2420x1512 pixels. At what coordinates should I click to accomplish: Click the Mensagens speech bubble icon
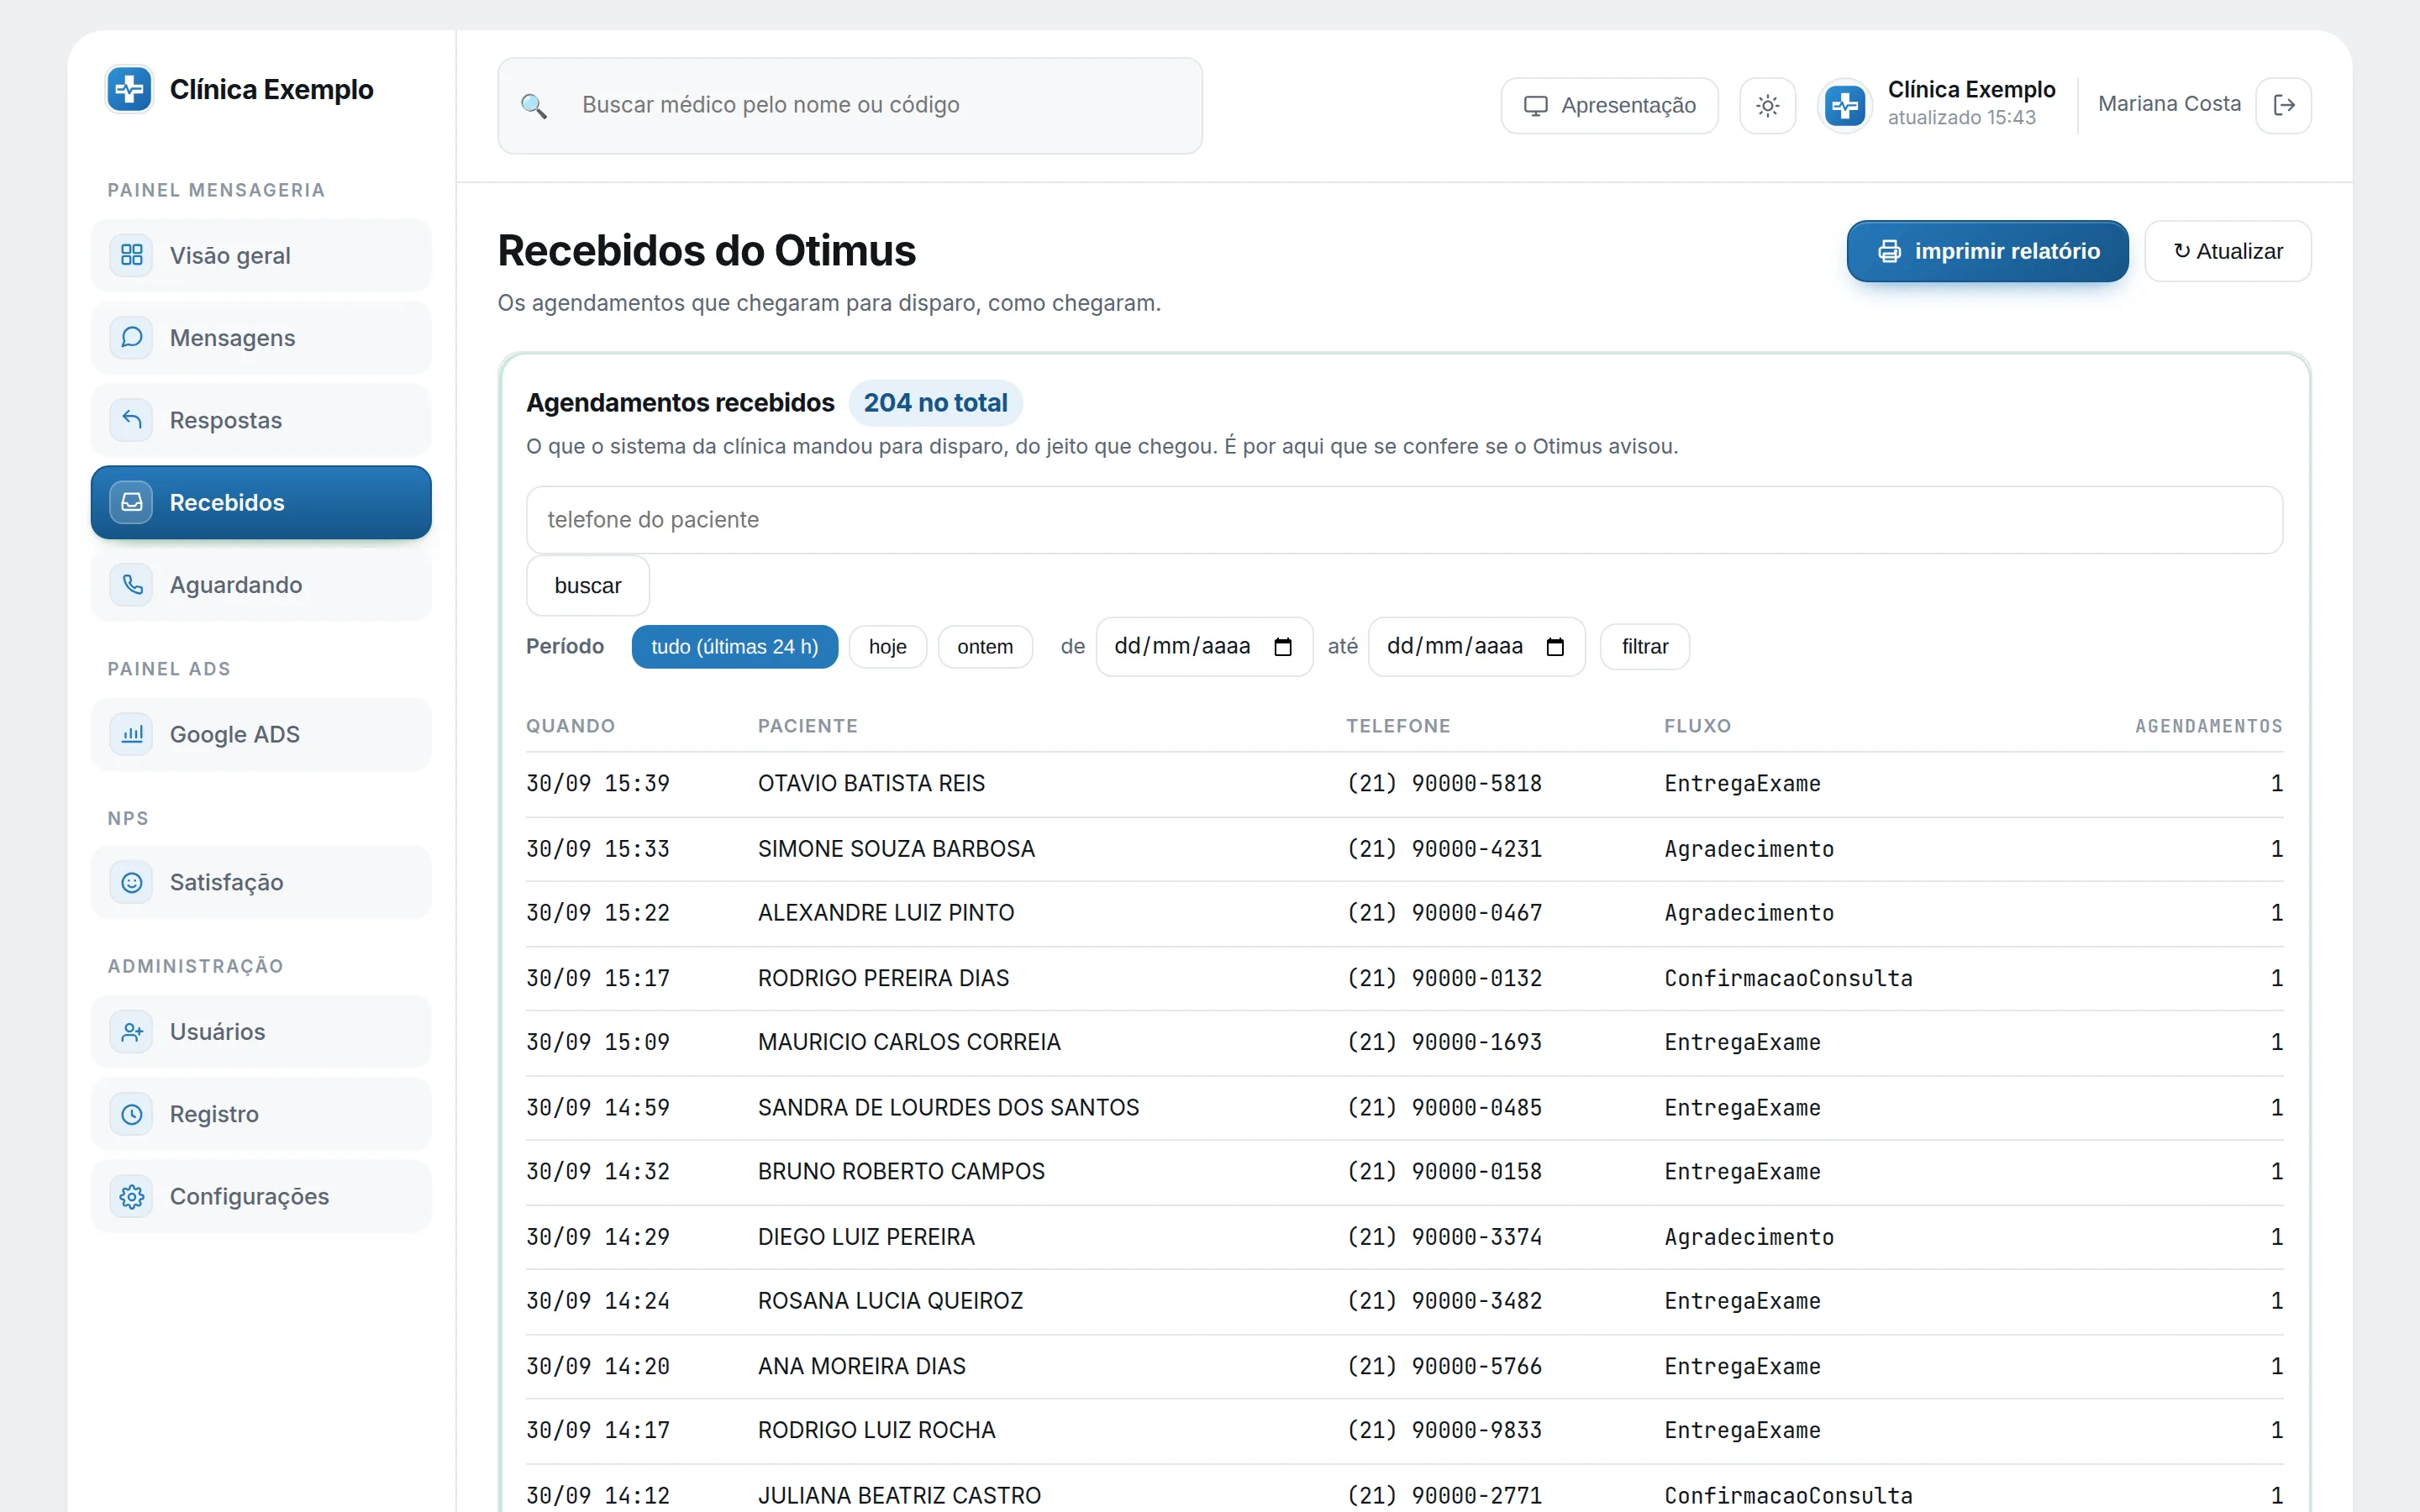[x=132, y=338]
